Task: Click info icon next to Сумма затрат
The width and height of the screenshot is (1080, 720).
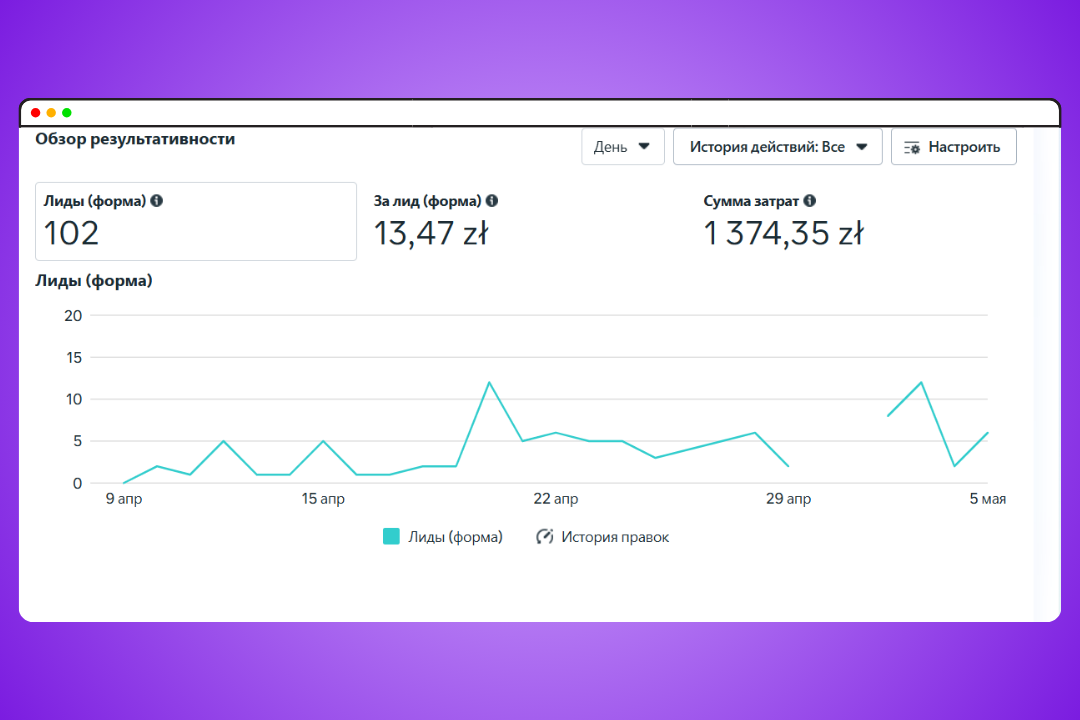Action: (810, 200)
